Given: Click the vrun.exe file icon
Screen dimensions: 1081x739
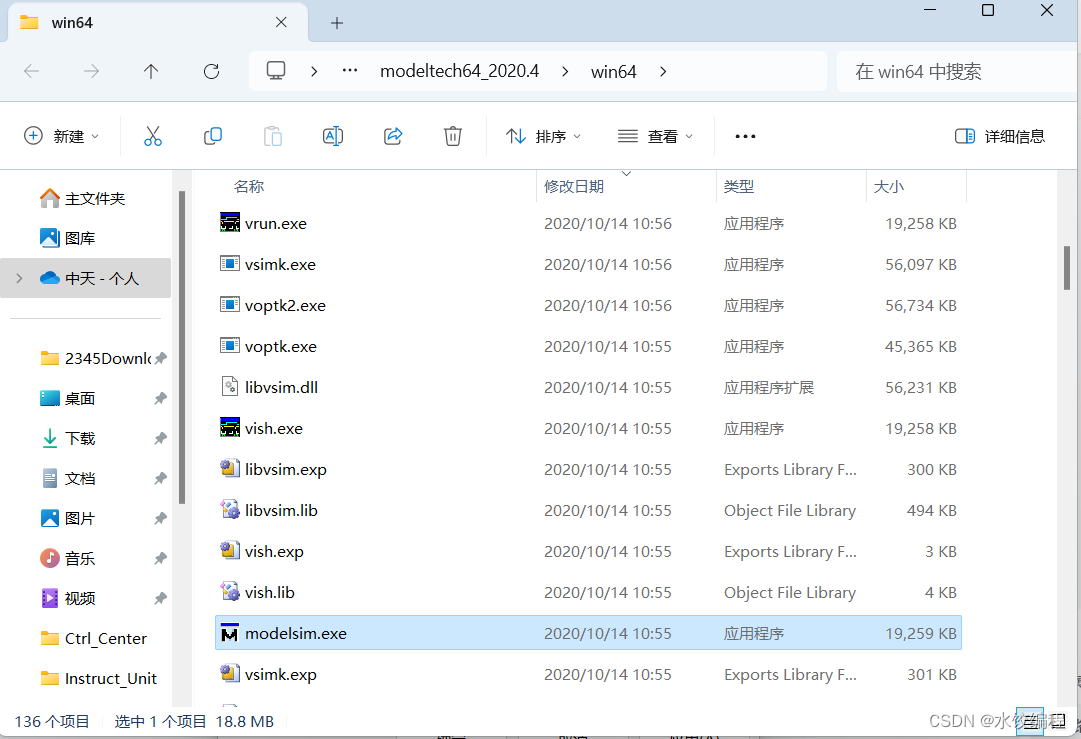Looking at the screenshot, I should click(x=230, y=223).
